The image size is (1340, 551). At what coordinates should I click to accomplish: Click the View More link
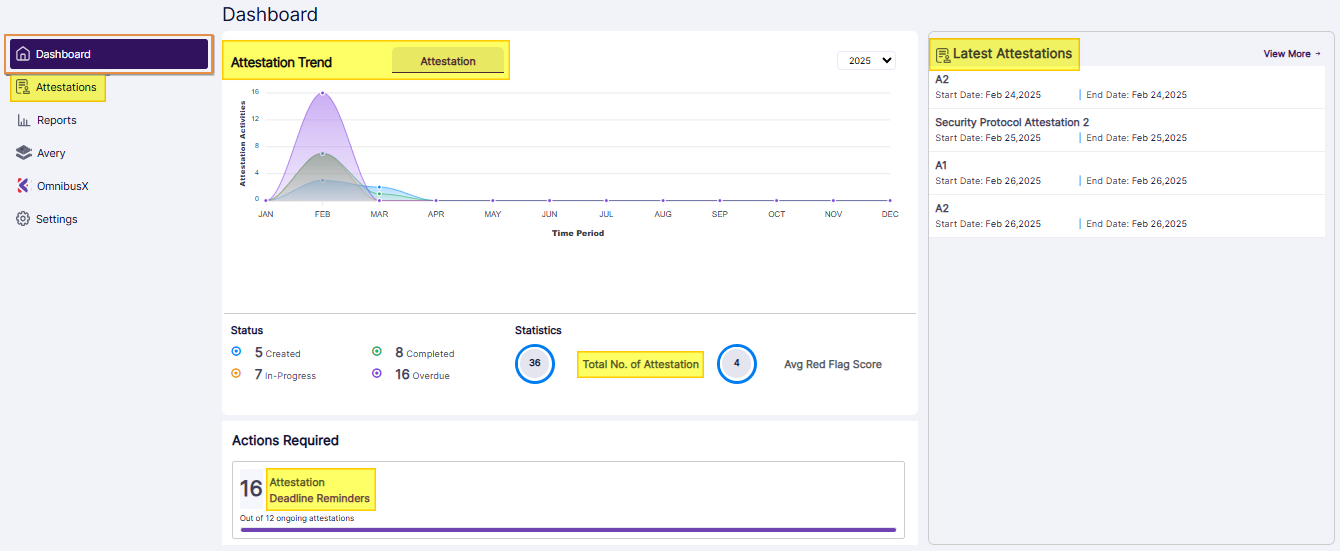click(1292, 54)
